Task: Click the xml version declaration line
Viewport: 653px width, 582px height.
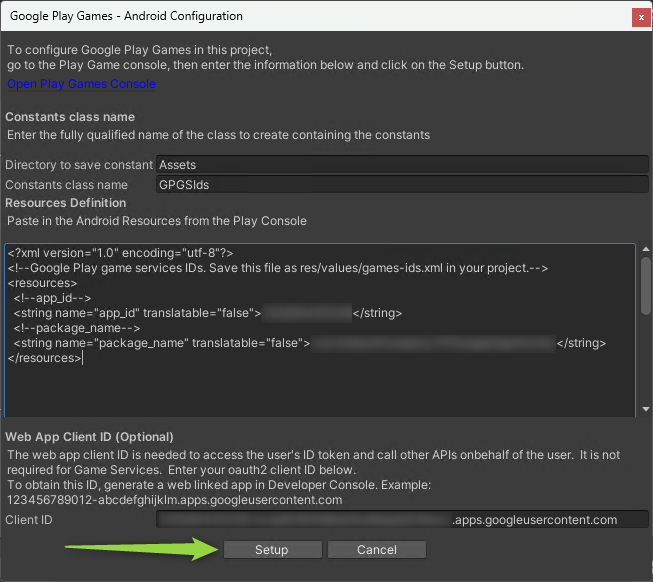Action: pyautogui.click(x=120, y=253)
